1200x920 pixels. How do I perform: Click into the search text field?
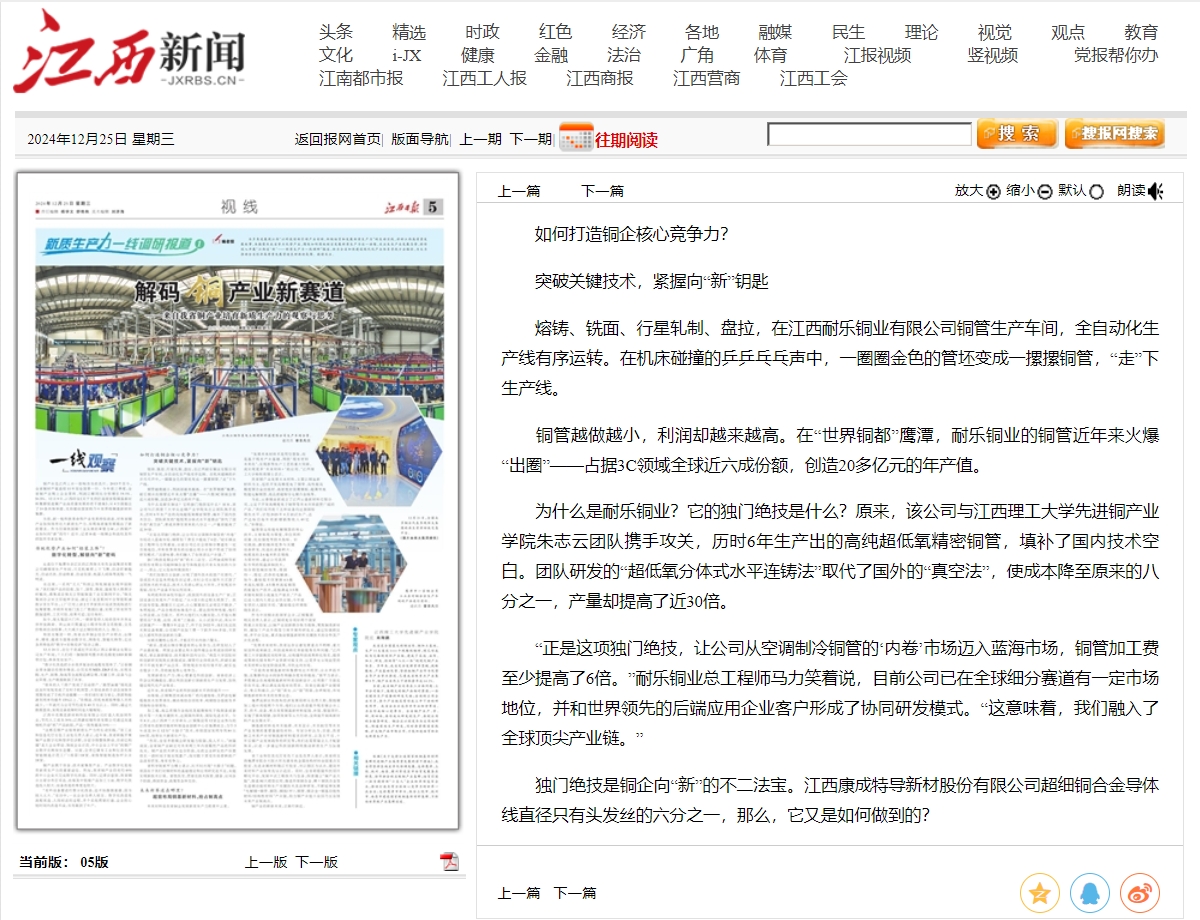tap(868, 134)
